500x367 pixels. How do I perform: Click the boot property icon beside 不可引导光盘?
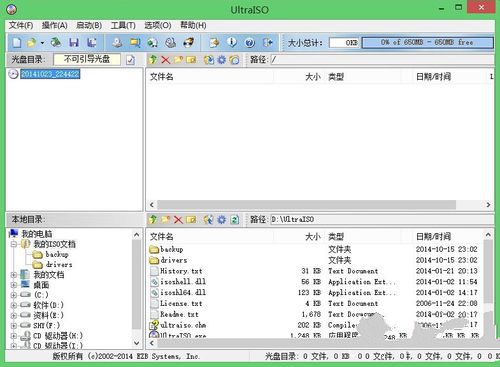tap(131, 60)
